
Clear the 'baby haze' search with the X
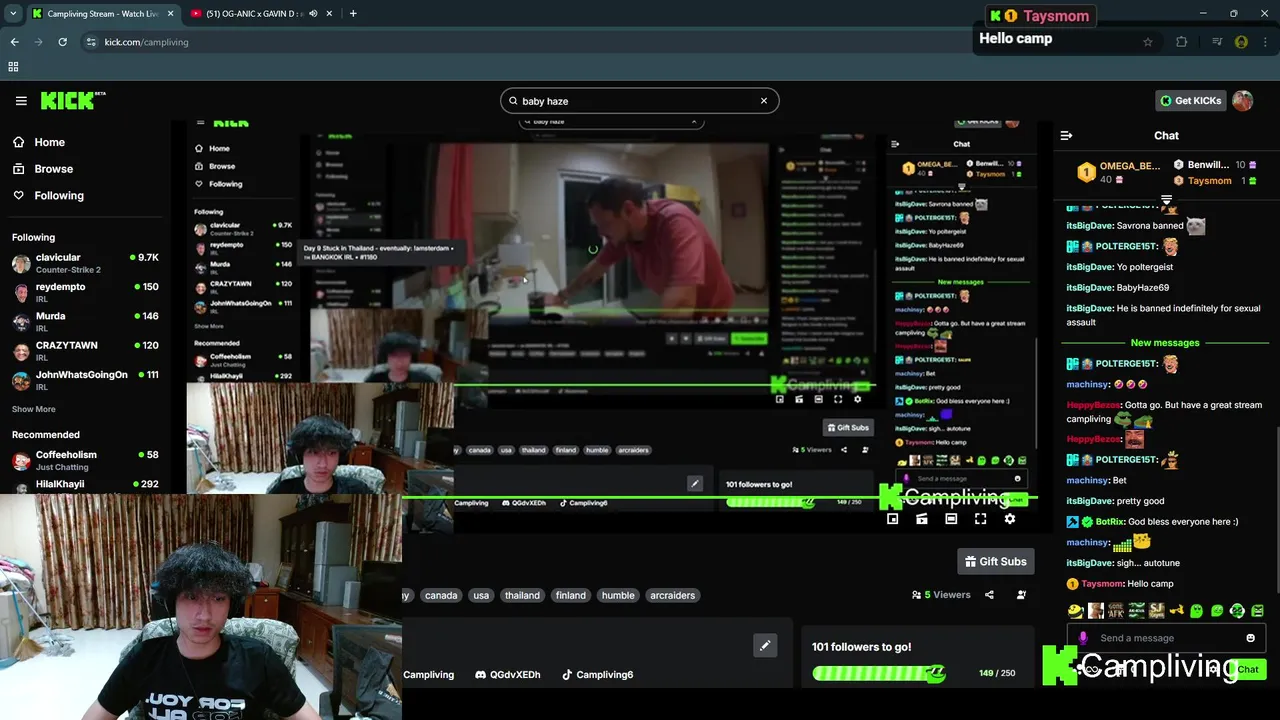click(764, 101)
